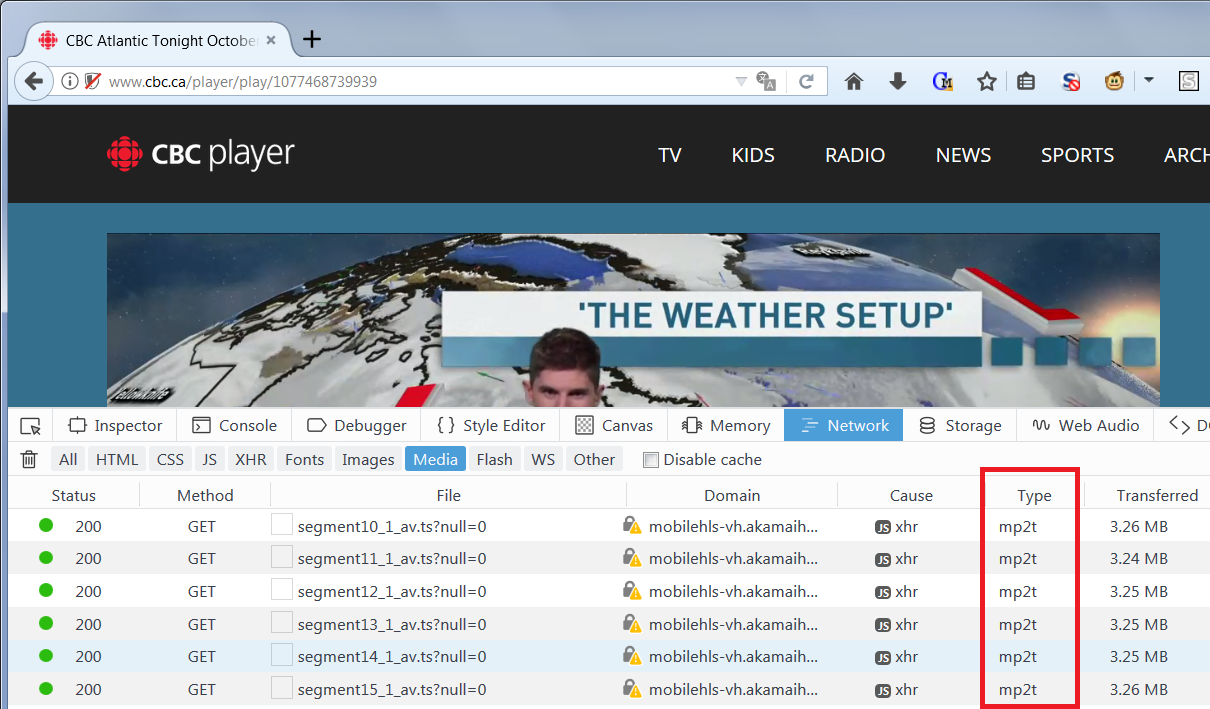Open the SPORTS navigation link
1210x709 pixels.
pyautogui.click(x=1078, y=155)
